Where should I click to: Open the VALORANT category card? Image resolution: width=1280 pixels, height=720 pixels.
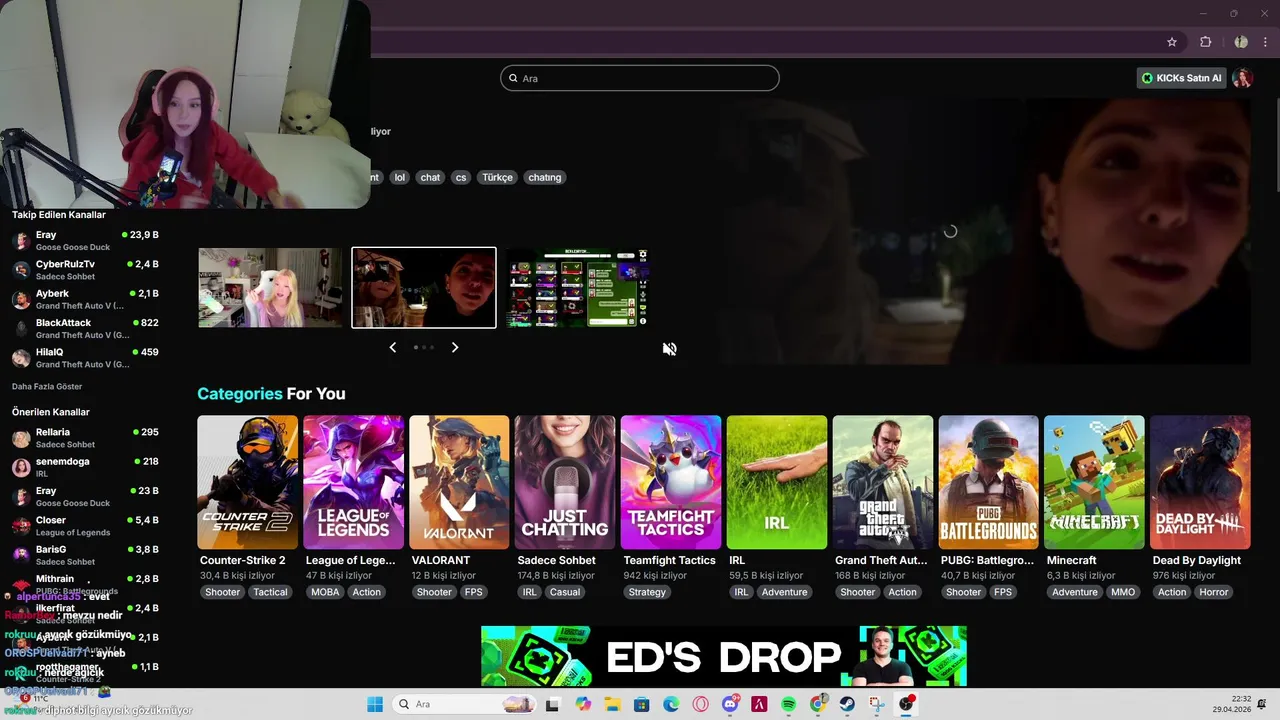459,482
